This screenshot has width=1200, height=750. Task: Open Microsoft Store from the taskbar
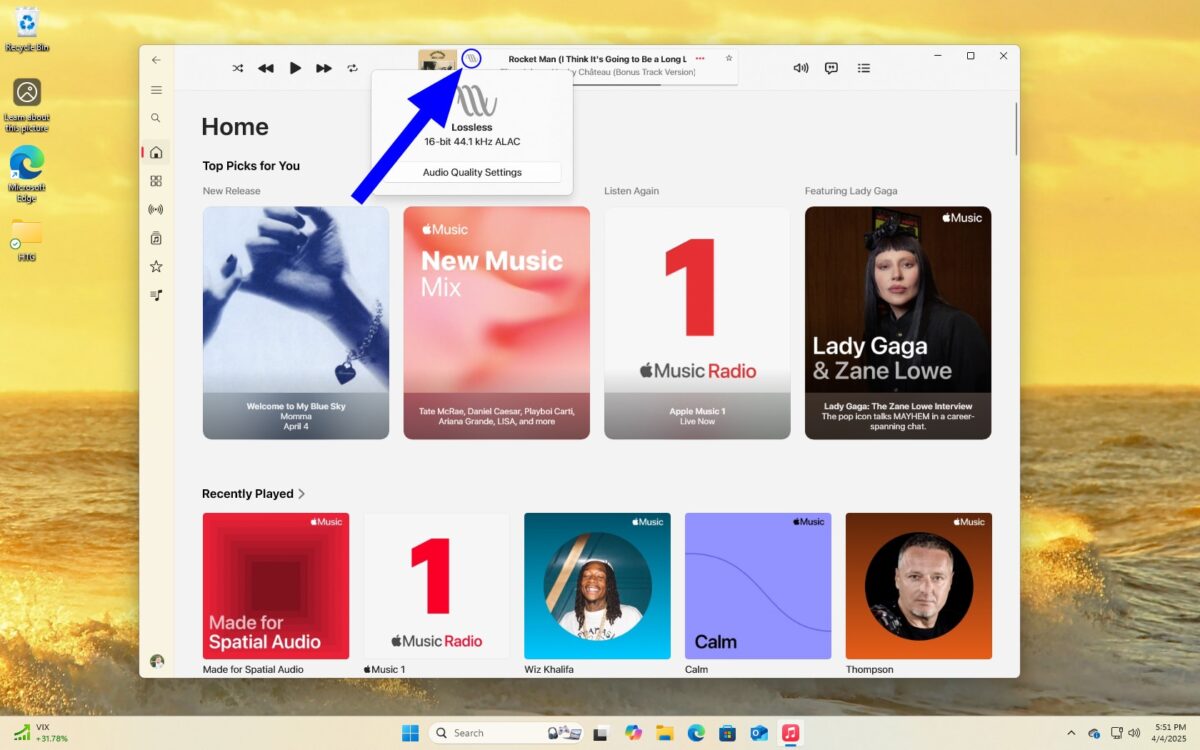click(x=728, y=733)
